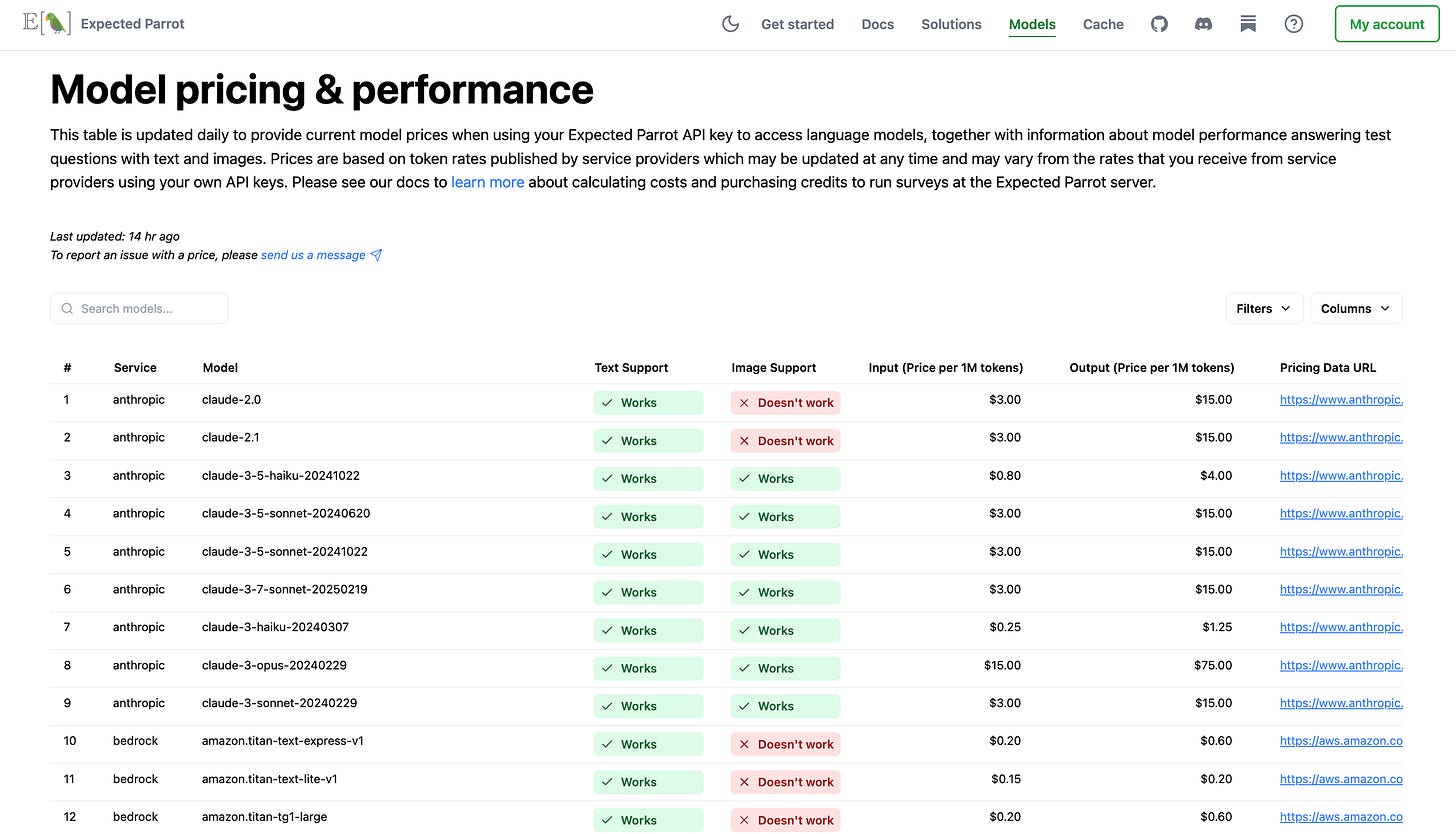The height and width of the screenshot is (834, 1456).
Task: Focus the Search models input field
Action: coord(139,308)
